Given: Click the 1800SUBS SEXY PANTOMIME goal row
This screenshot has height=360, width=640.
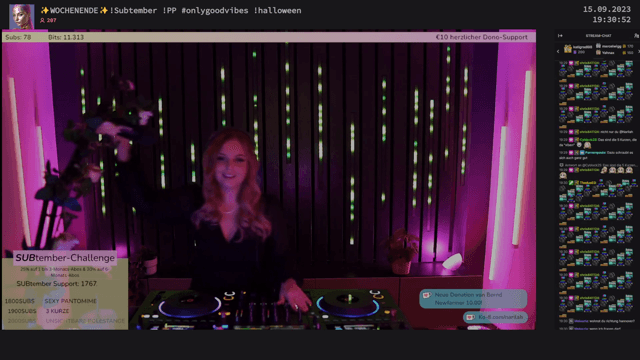Looking at the screenshot, I should pyautogui.click(x=51, y=301).
